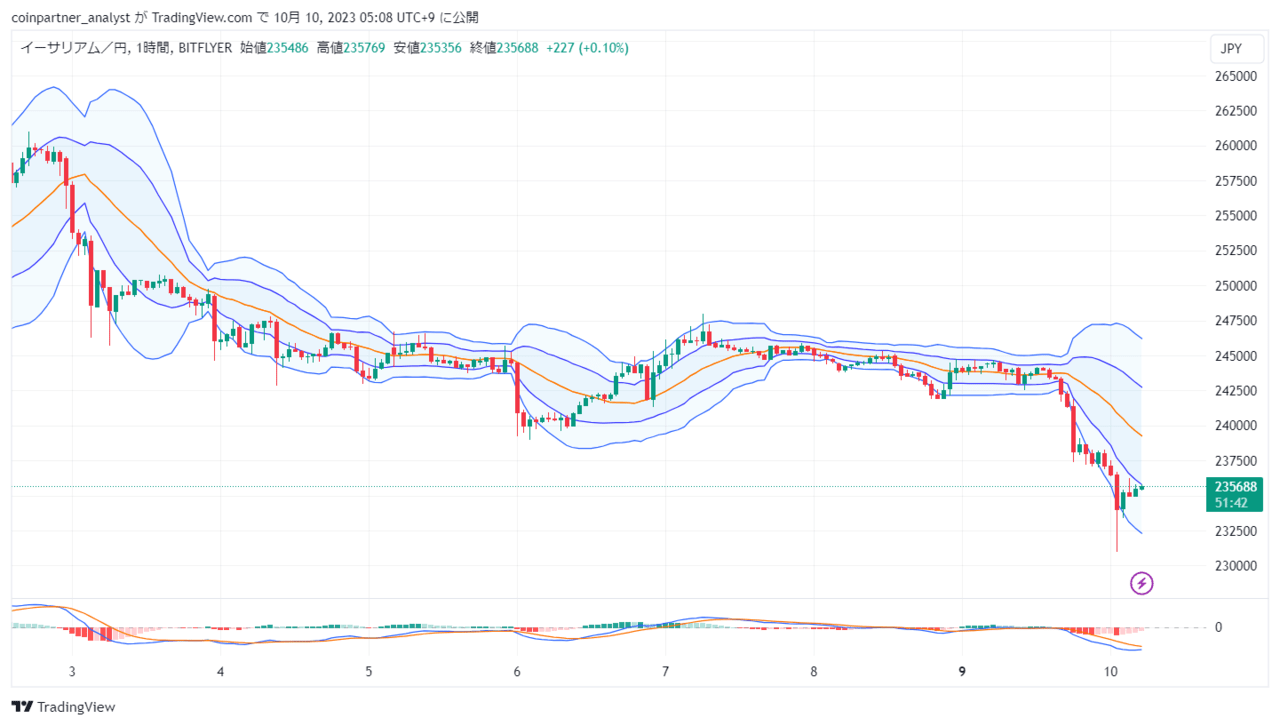Select date marker 6 on time axis

click(517, 672)
